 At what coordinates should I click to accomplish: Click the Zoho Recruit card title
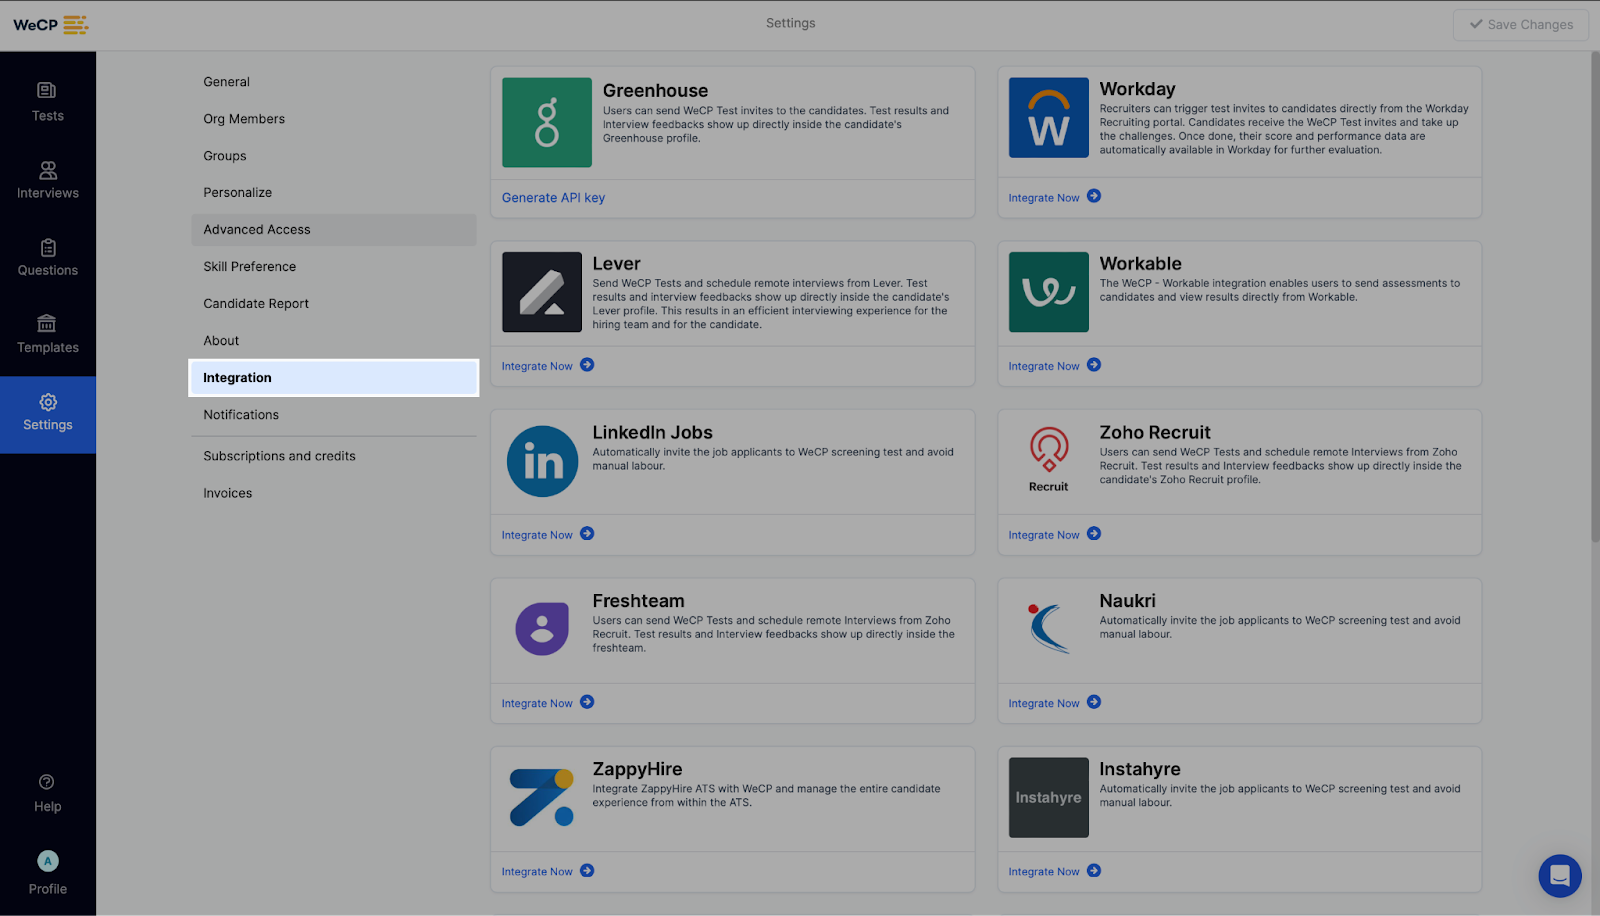click(x=1155, y=432)
